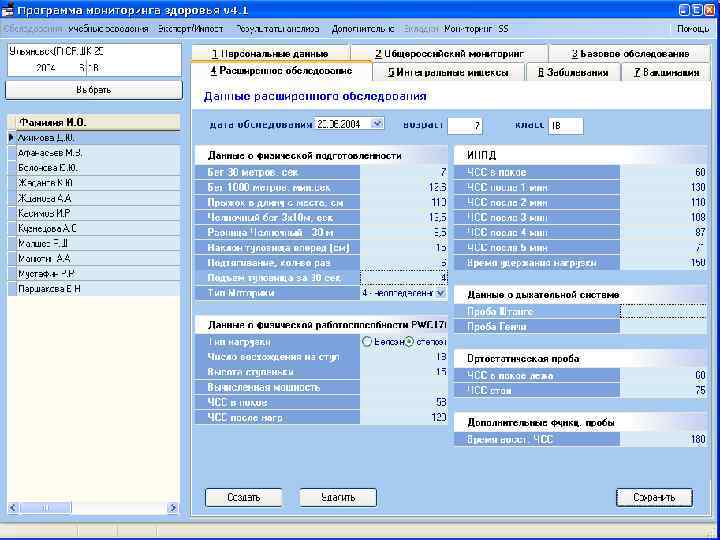This screenshot has width=720, height=540.
Task: Click the Бег 30 метров value field
Action: tap(404, 172)
